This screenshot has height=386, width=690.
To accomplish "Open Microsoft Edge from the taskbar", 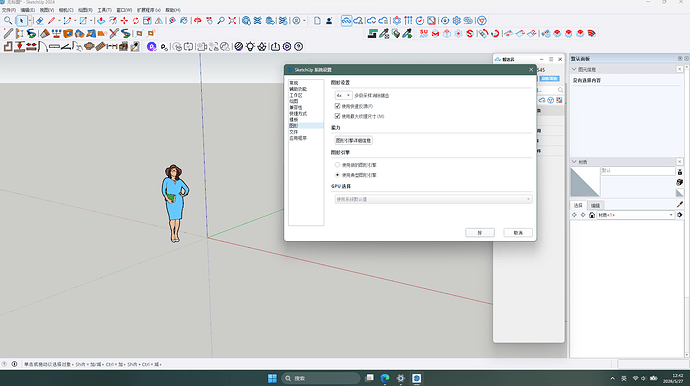I will coord(385,378).
